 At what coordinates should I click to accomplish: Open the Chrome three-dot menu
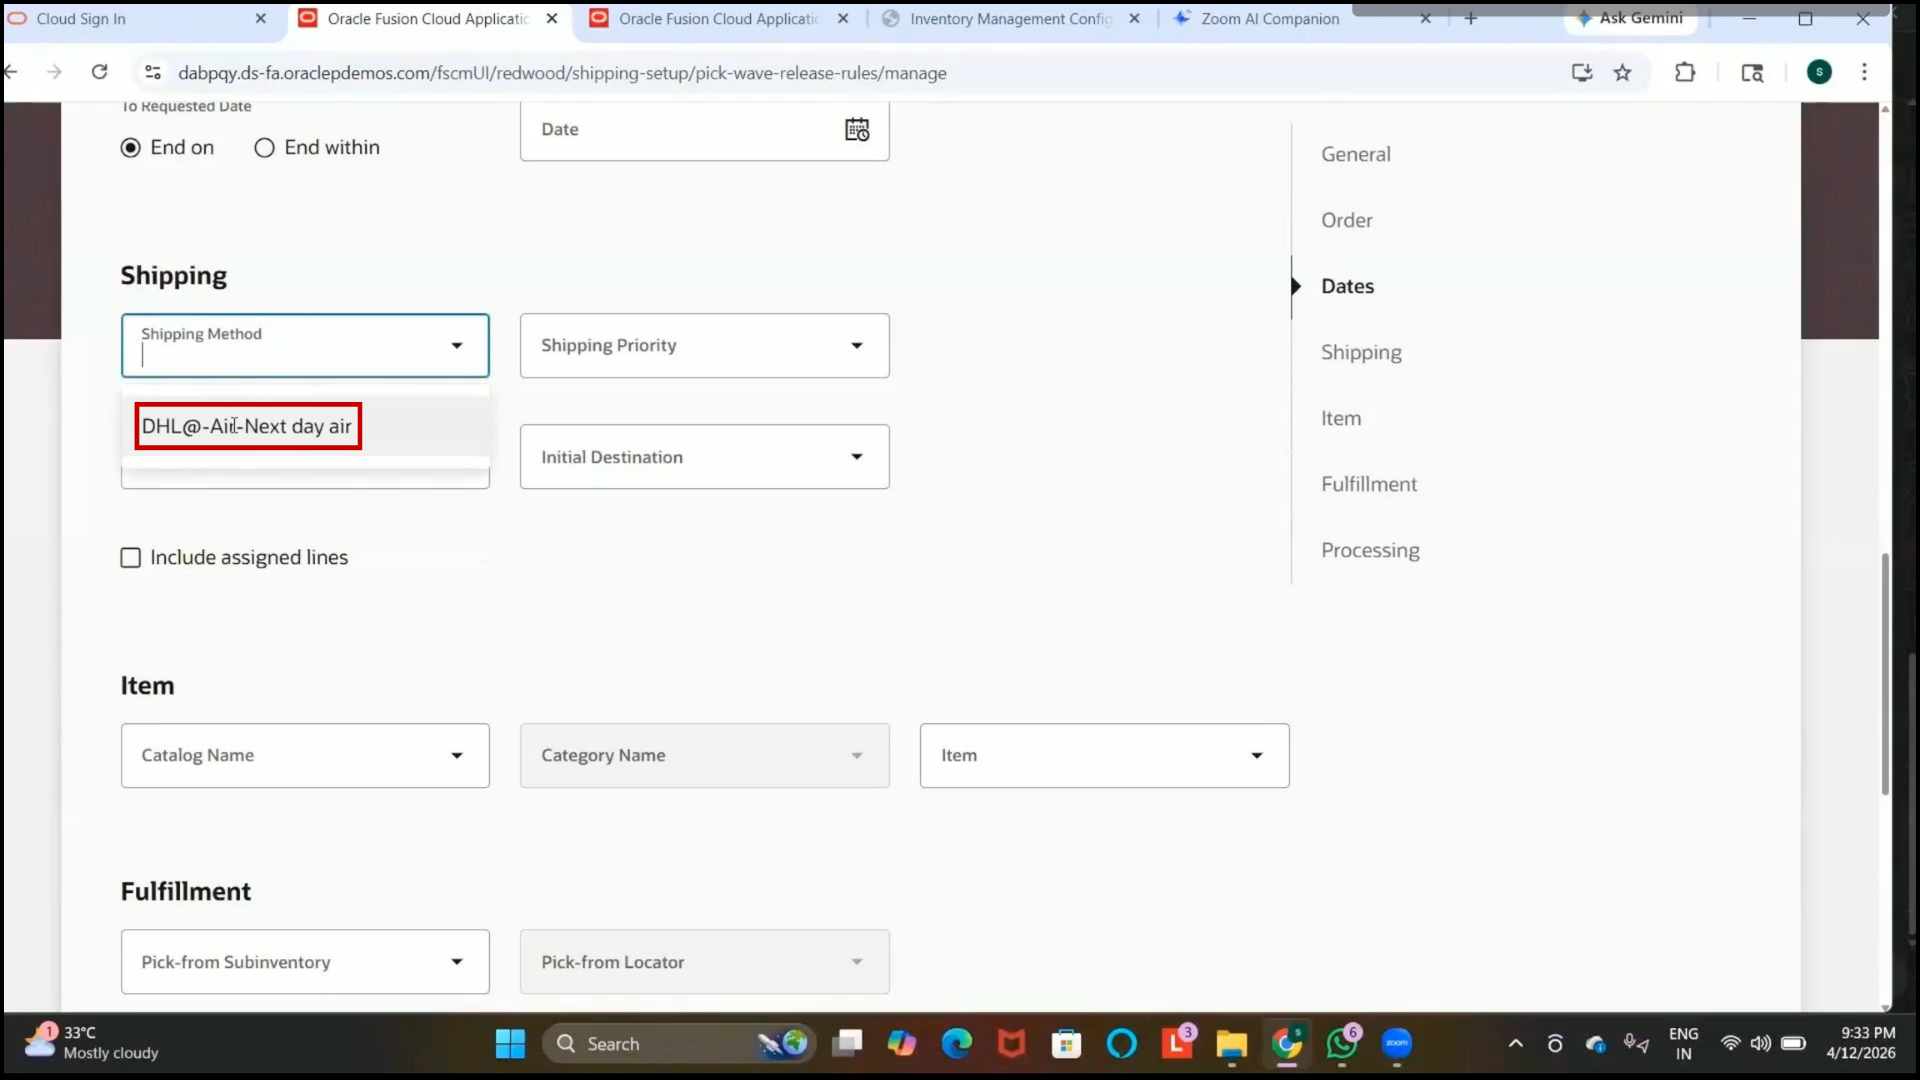[1864, 72]
